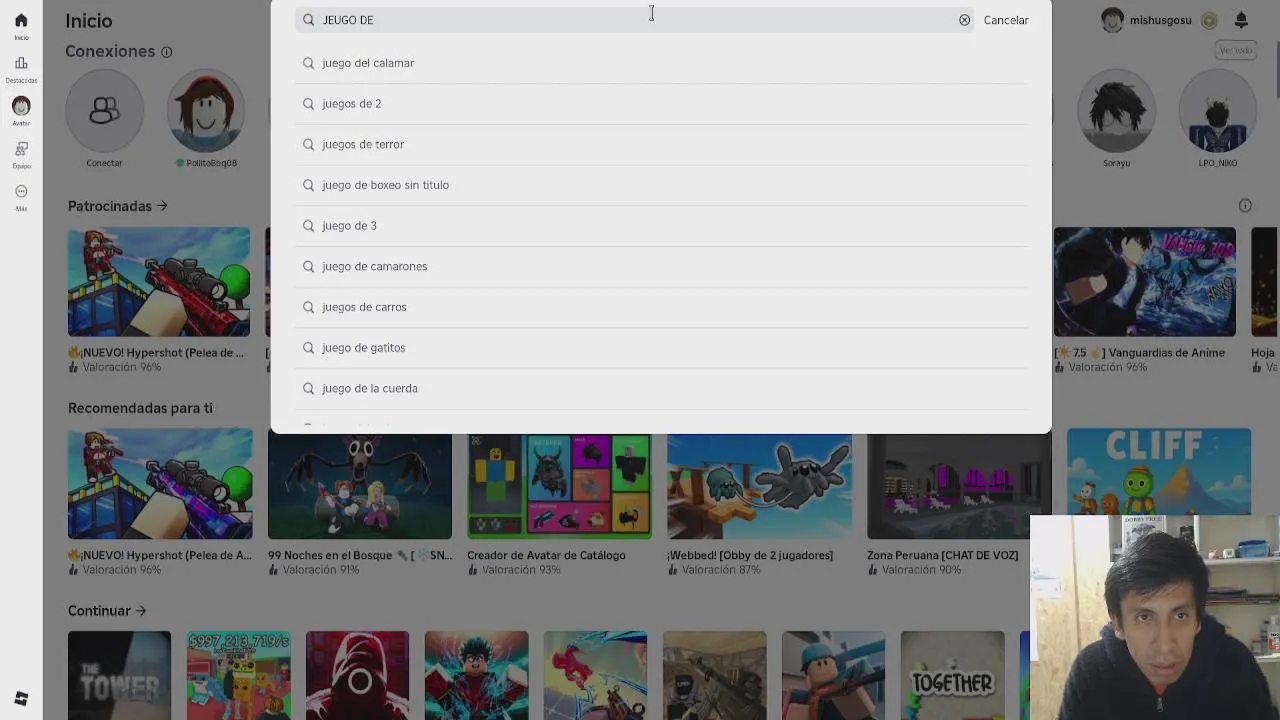This screenshot has height=720, width=1280.
Task: Select suggestion juegos de terror
Action: coord(661,144)
